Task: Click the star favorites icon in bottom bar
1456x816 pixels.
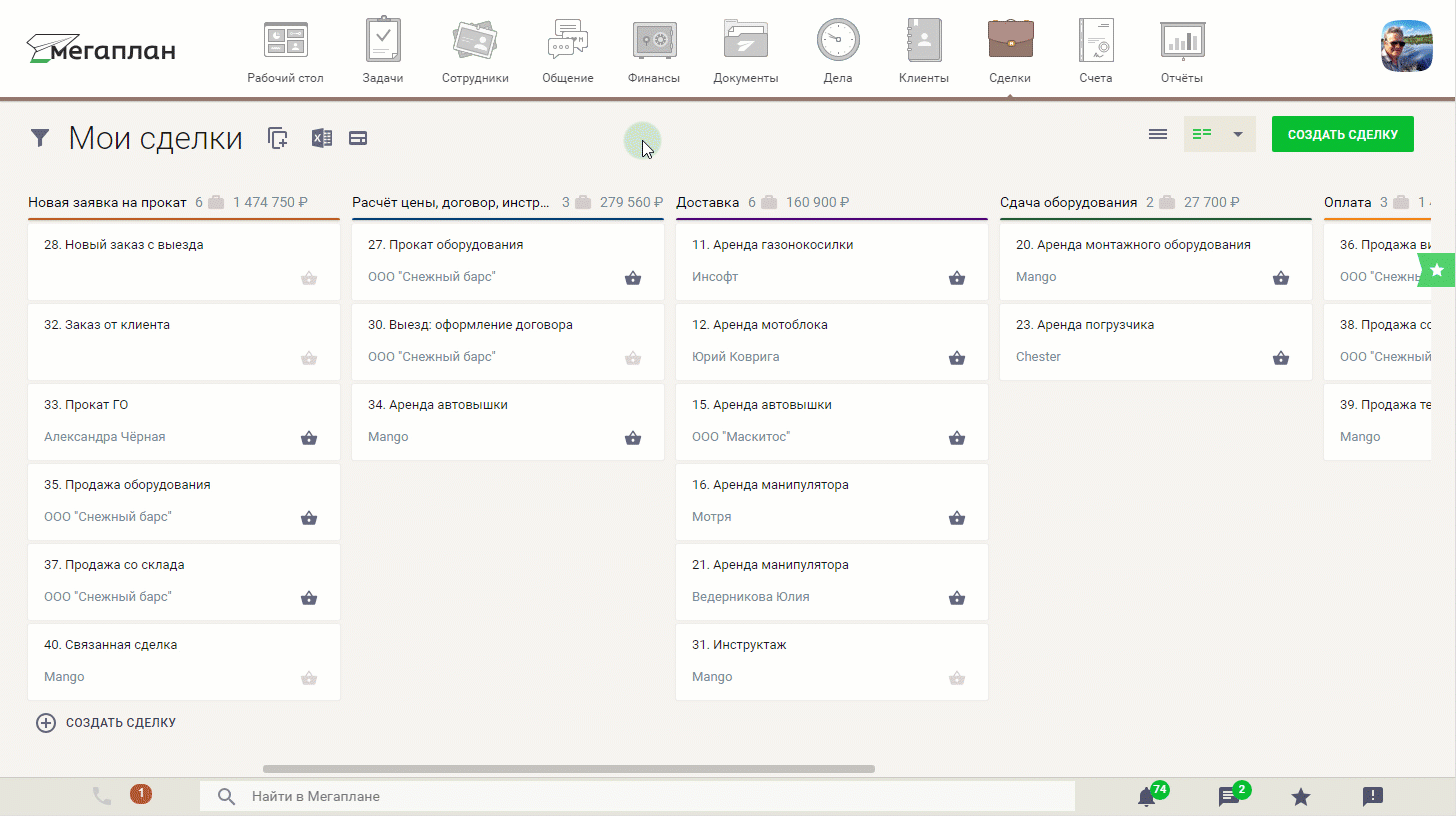Action: pyautogui.click(x=1301, y=797)
